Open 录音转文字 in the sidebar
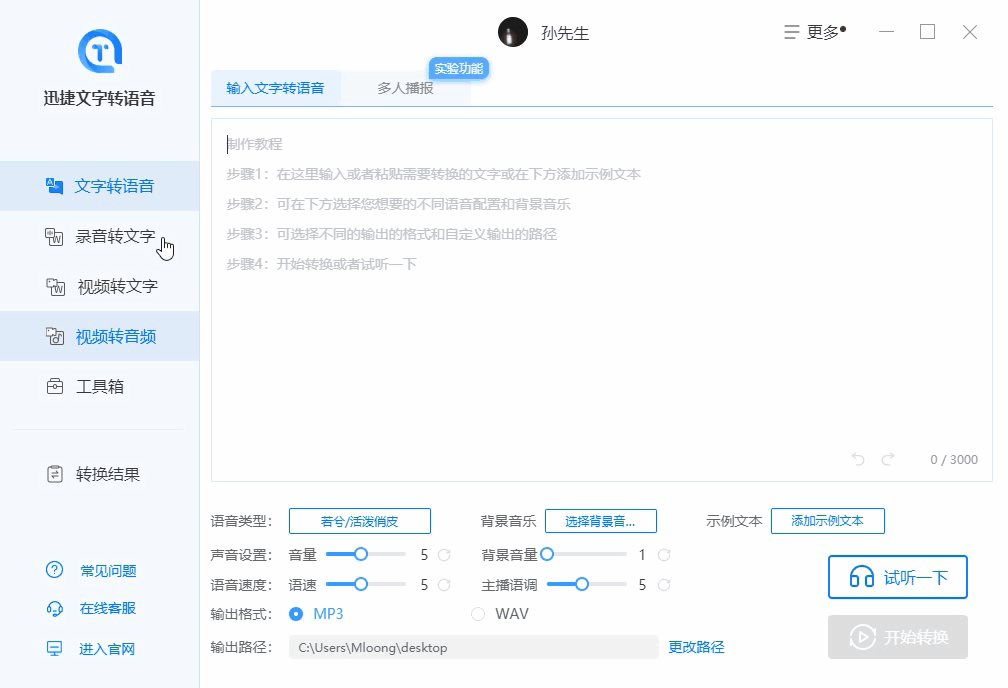This screenshot has width=1008, height=688. pyautogui.click(x=100, y=236)
